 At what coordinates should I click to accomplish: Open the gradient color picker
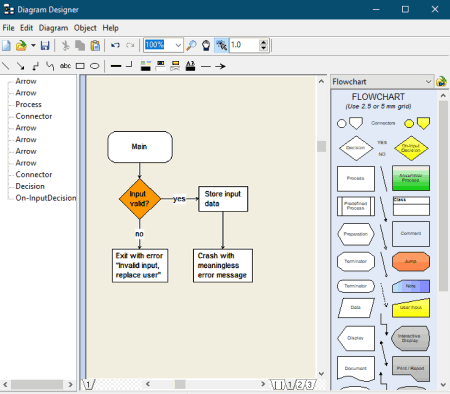[x=175, y=66]
